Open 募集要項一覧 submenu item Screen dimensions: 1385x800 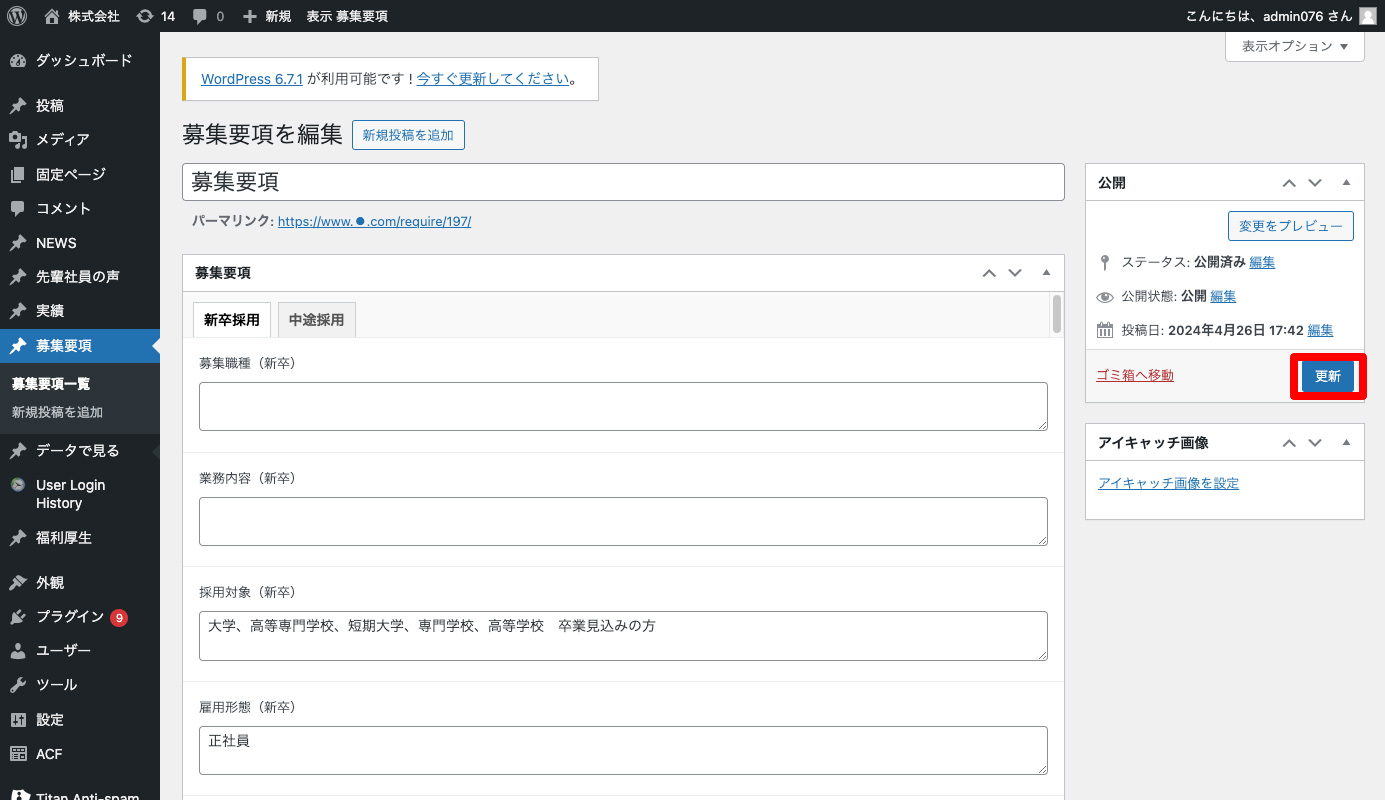coord(51,384)
